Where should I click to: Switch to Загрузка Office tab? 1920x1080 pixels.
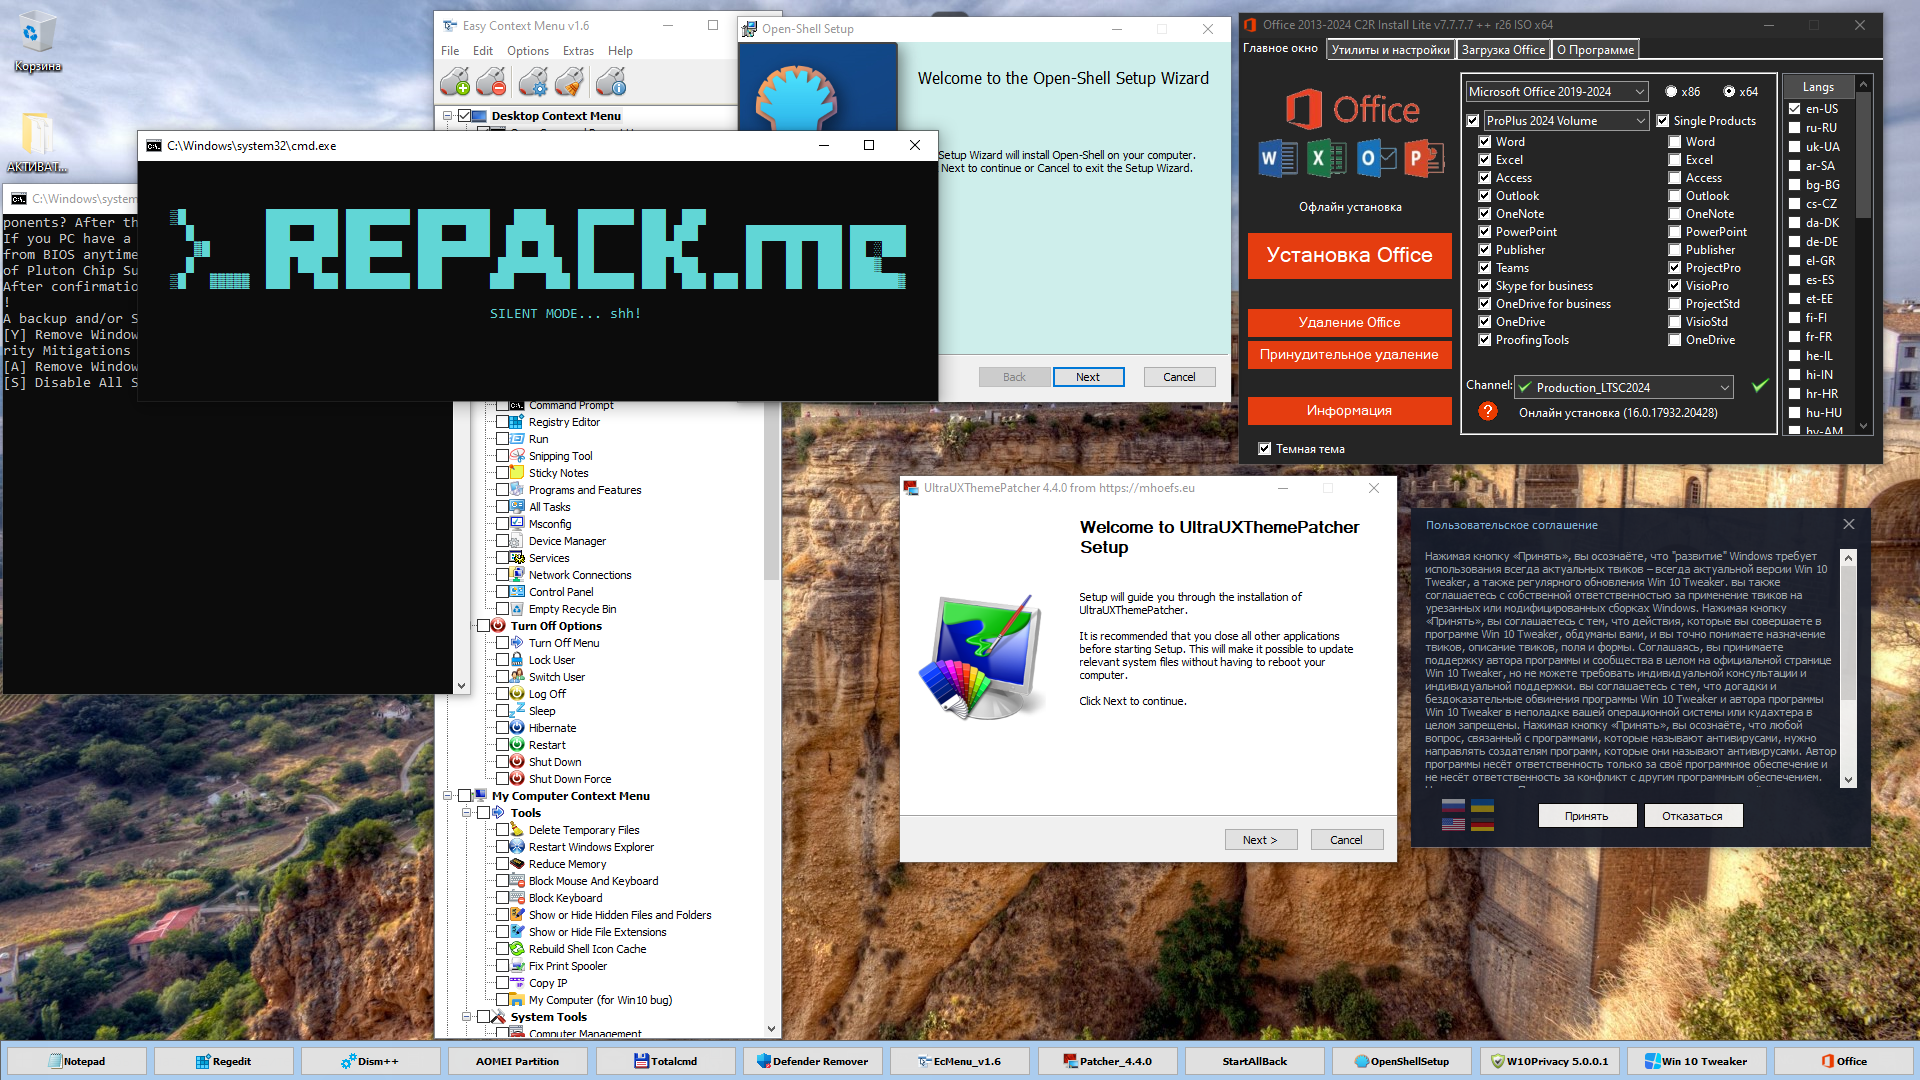[x=1503, y=49]
